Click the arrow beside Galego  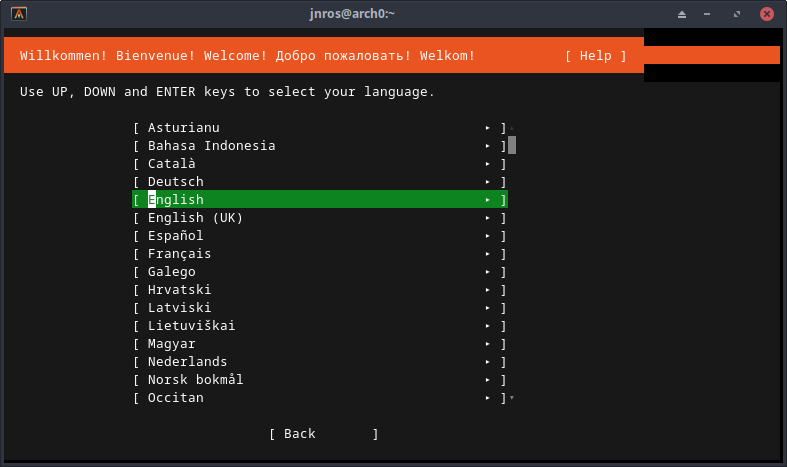[x=487, y=272]
